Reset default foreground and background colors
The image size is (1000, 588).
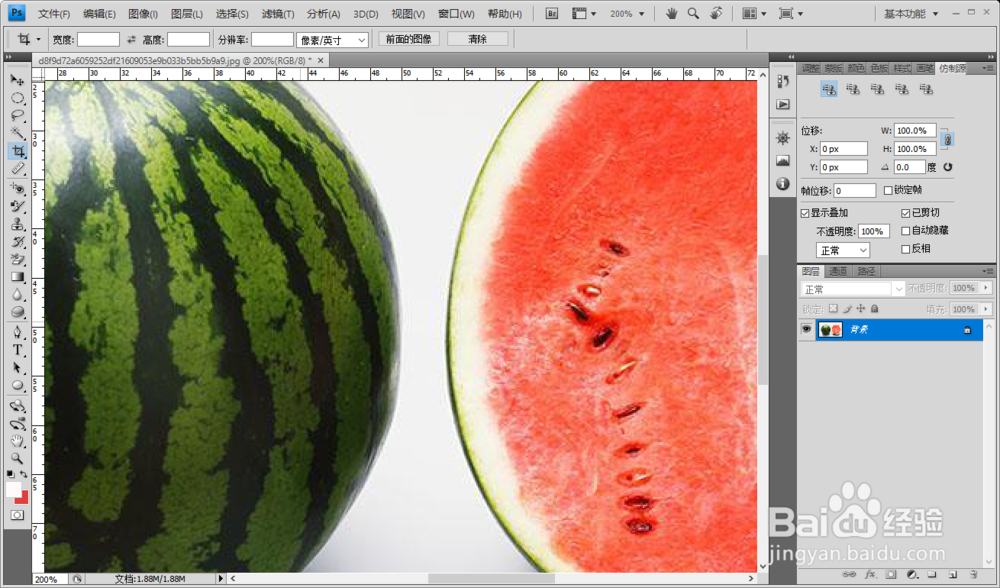(x=10, y=474)
